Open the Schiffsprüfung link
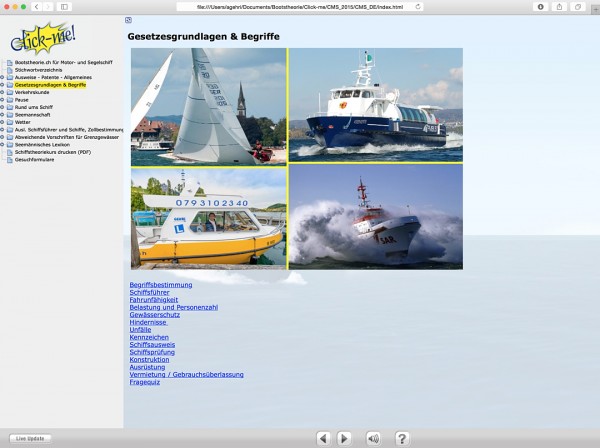The width and height of the screenshot is (600, 448). point(152,352)
